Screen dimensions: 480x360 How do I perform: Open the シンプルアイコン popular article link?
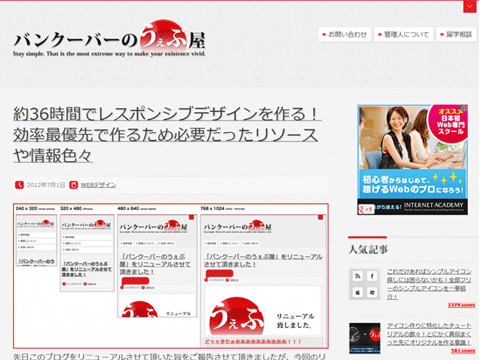(429, 284)
